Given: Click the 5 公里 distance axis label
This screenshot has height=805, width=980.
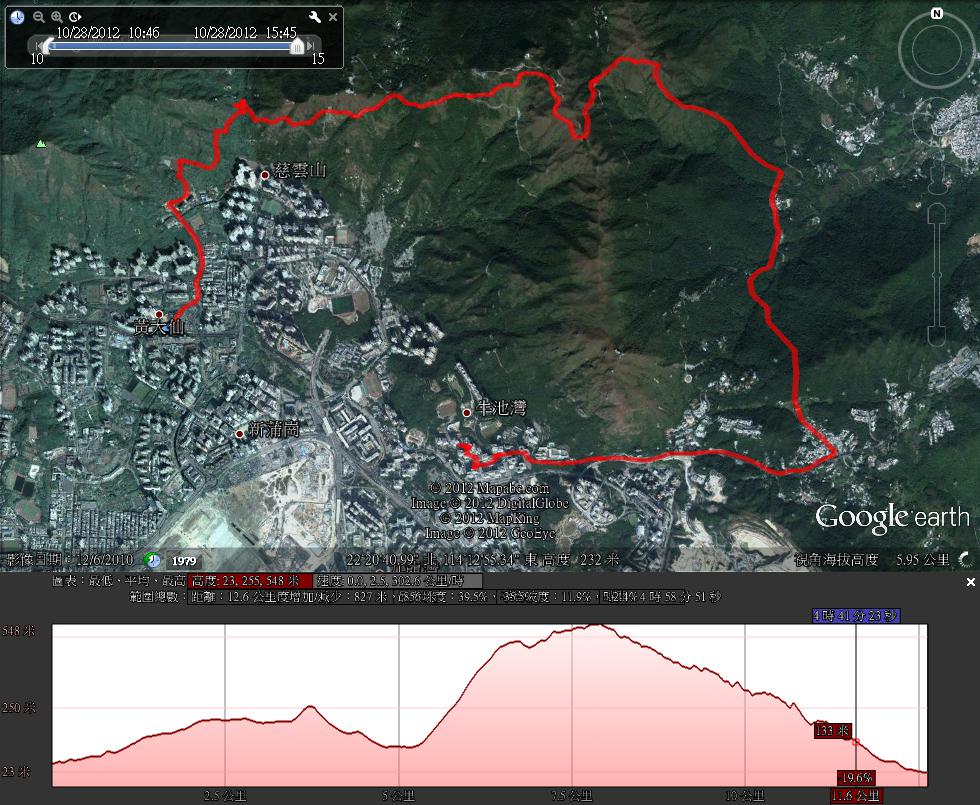Looking at the screenshot, I should click(399, 796).
